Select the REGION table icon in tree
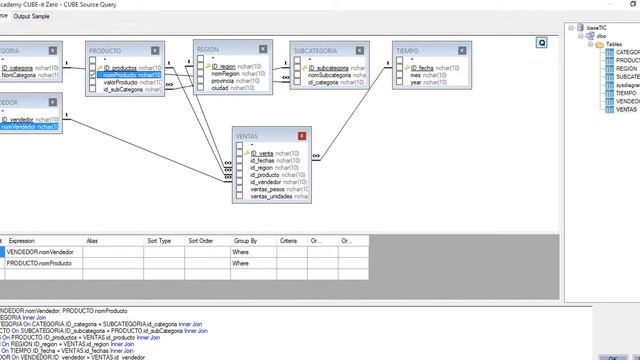 [609, 69]
